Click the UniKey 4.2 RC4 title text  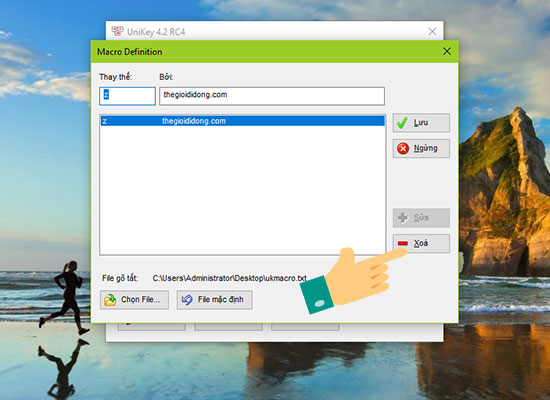pyautogui.click(x=156, y=32)
